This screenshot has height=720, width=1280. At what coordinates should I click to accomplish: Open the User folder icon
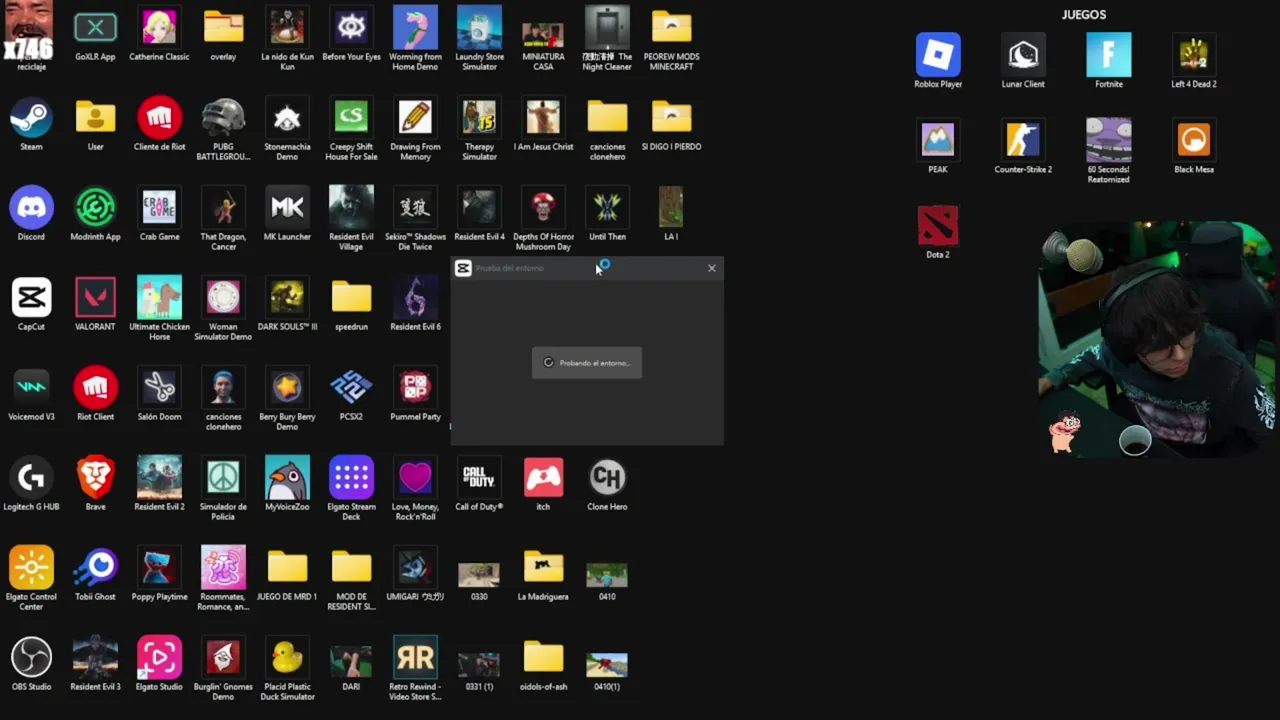tap(95, 118)
